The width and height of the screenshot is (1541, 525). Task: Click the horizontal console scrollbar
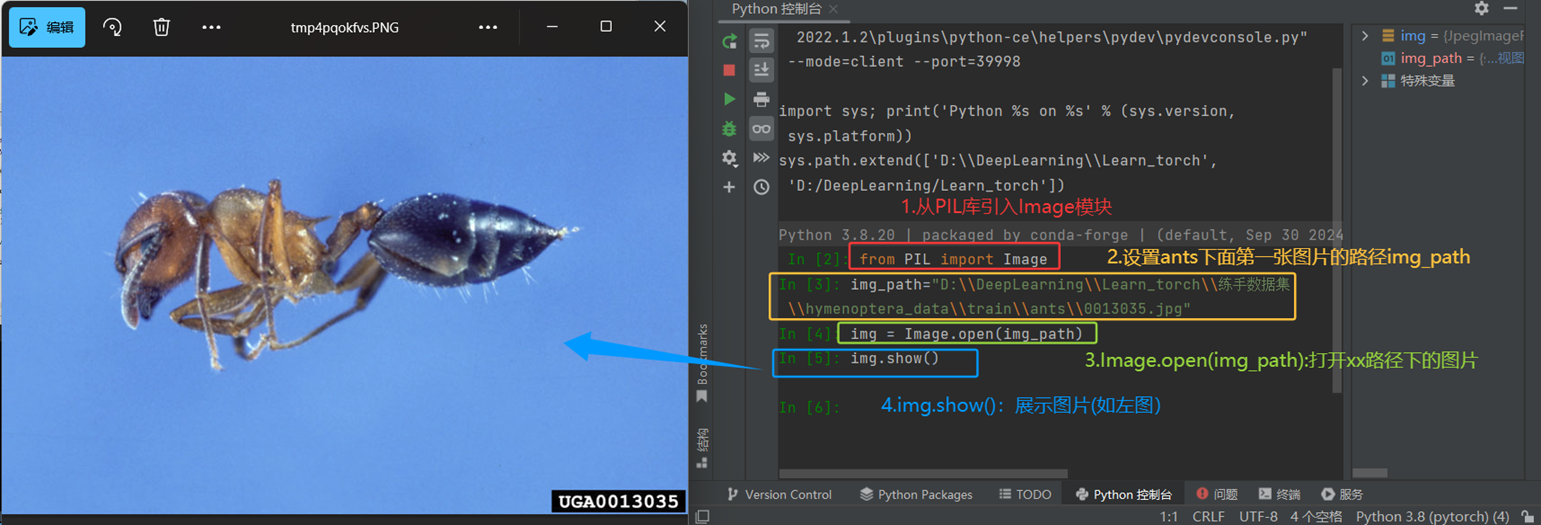coord(923,473)
